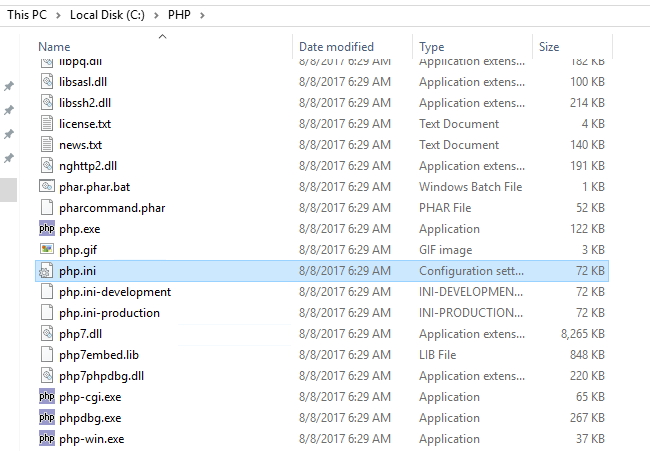Click the php7embed.lib file icon

click(47, 355)
